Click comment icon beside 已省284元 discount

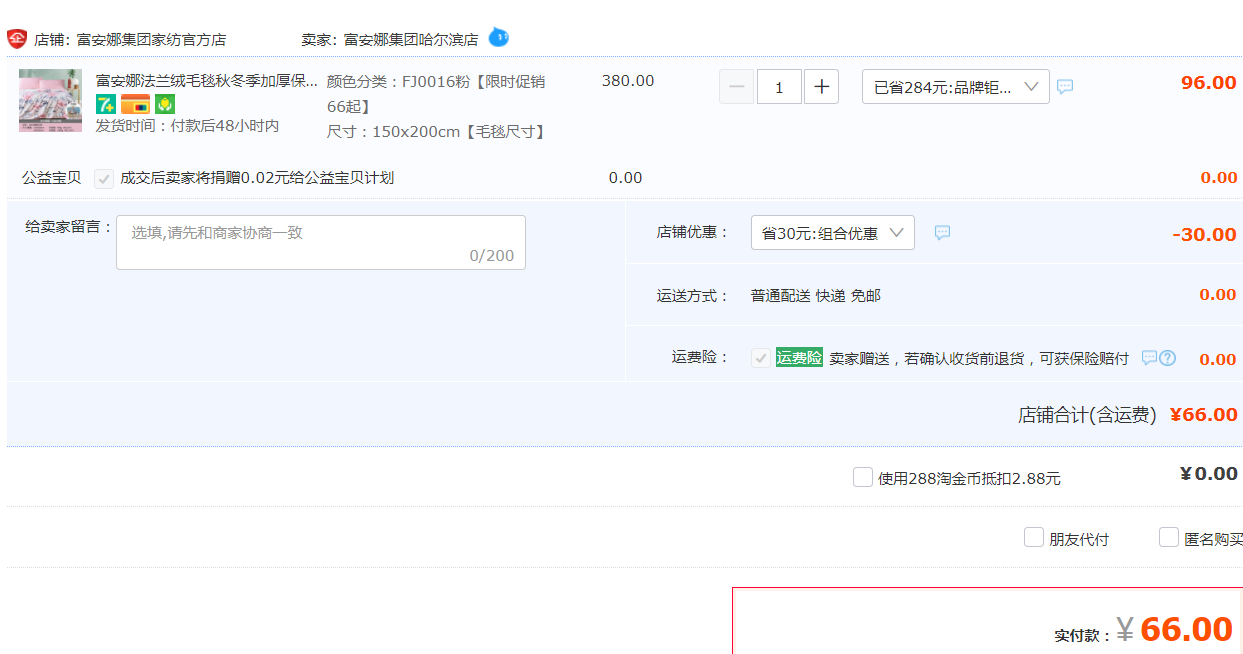1065,87
